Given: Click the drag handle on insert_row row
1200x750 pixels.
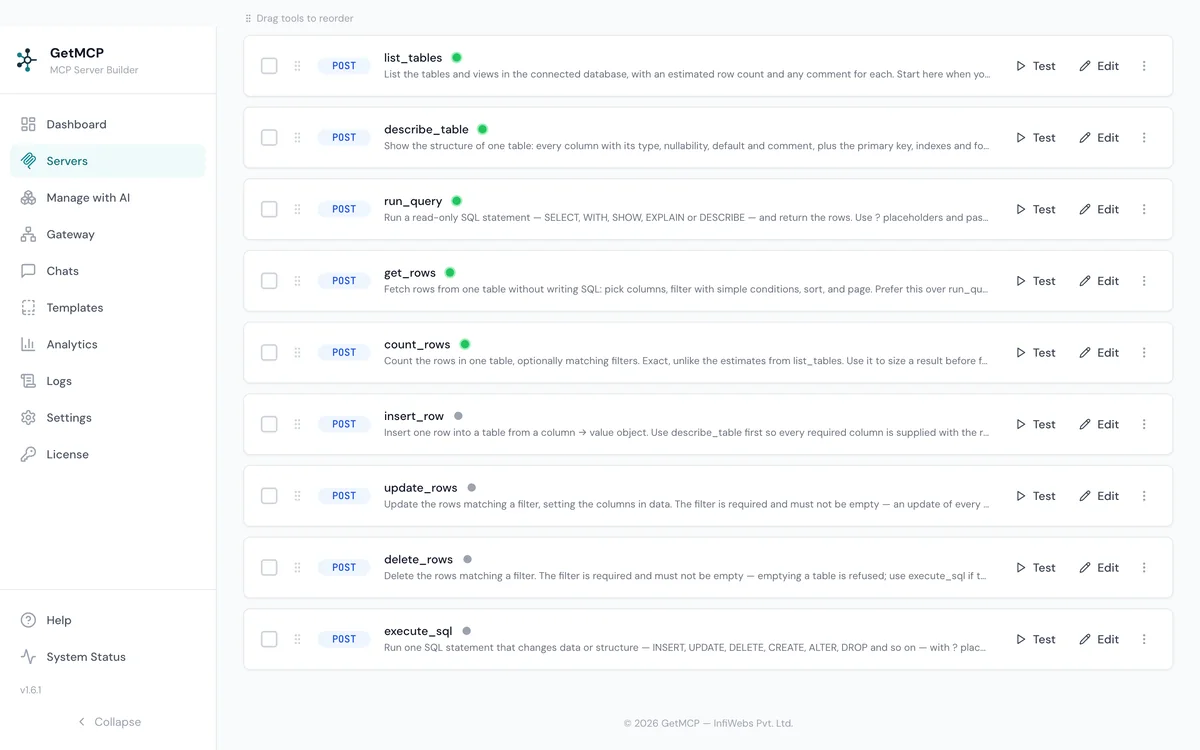Looking at the screenshot, I should pos(297,424).
